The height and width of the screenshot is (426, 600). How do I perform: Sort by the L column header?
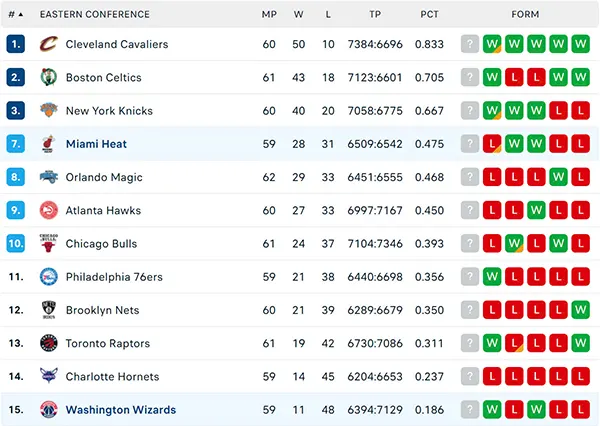328,15
